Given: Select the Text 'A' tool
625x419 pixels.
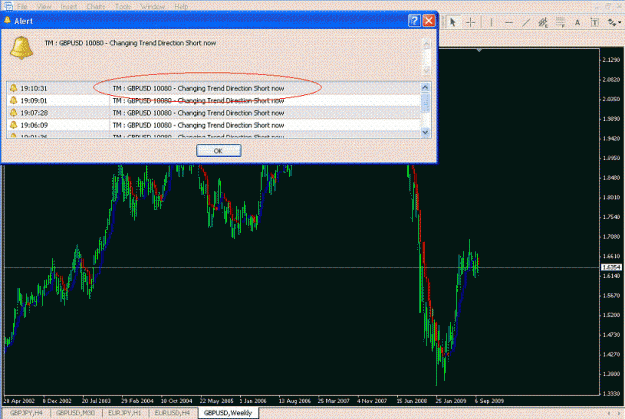Looking at the screenshot, I should click(577, 23).
